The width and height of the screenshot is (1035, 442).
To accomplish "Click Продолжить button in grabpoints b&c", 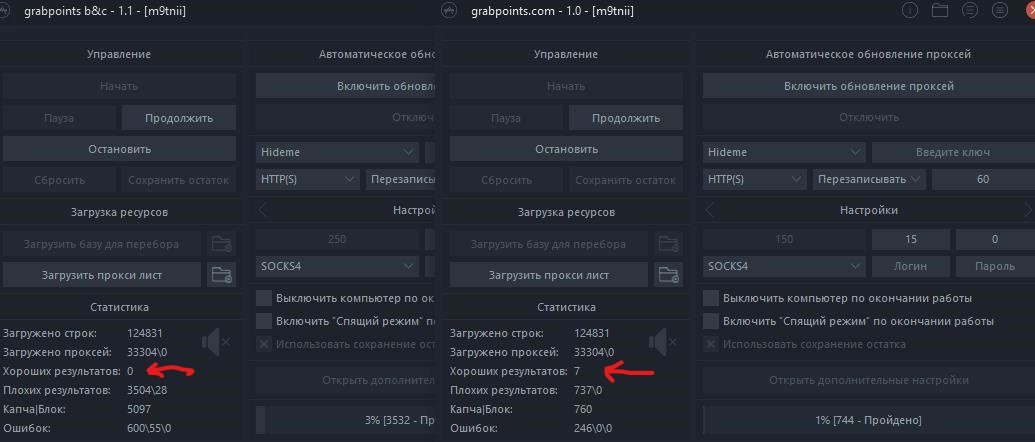I will [x=179, y=118].
